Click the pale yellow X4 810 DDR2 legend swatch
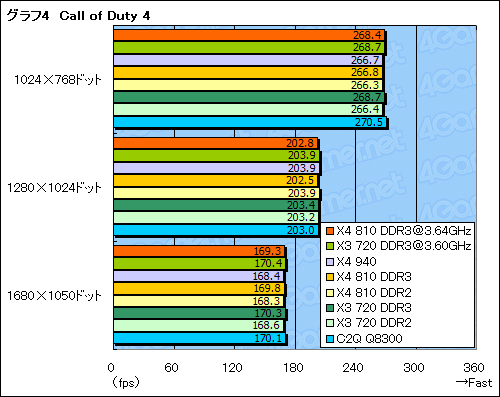 pos(330,293)
